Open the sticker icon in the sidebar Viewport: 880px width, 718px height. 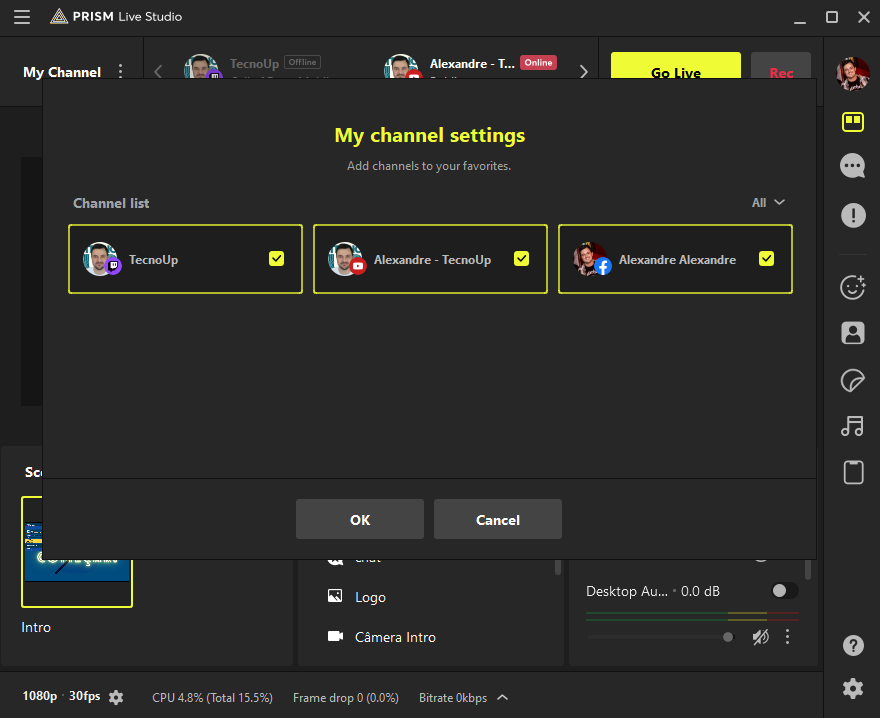click(x=852, y=381)
